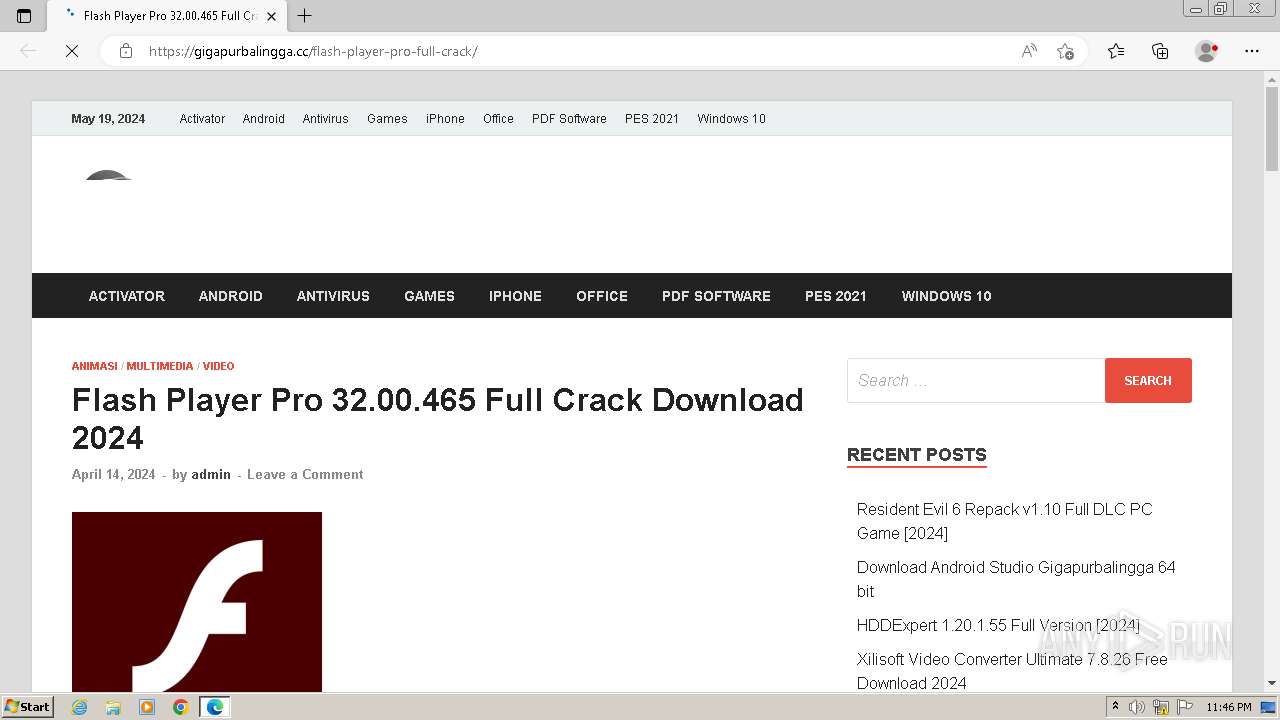The height and width of the screenshot is (720, 1280).
Task: Click the post author admin link
Action: tap(211, 474)
